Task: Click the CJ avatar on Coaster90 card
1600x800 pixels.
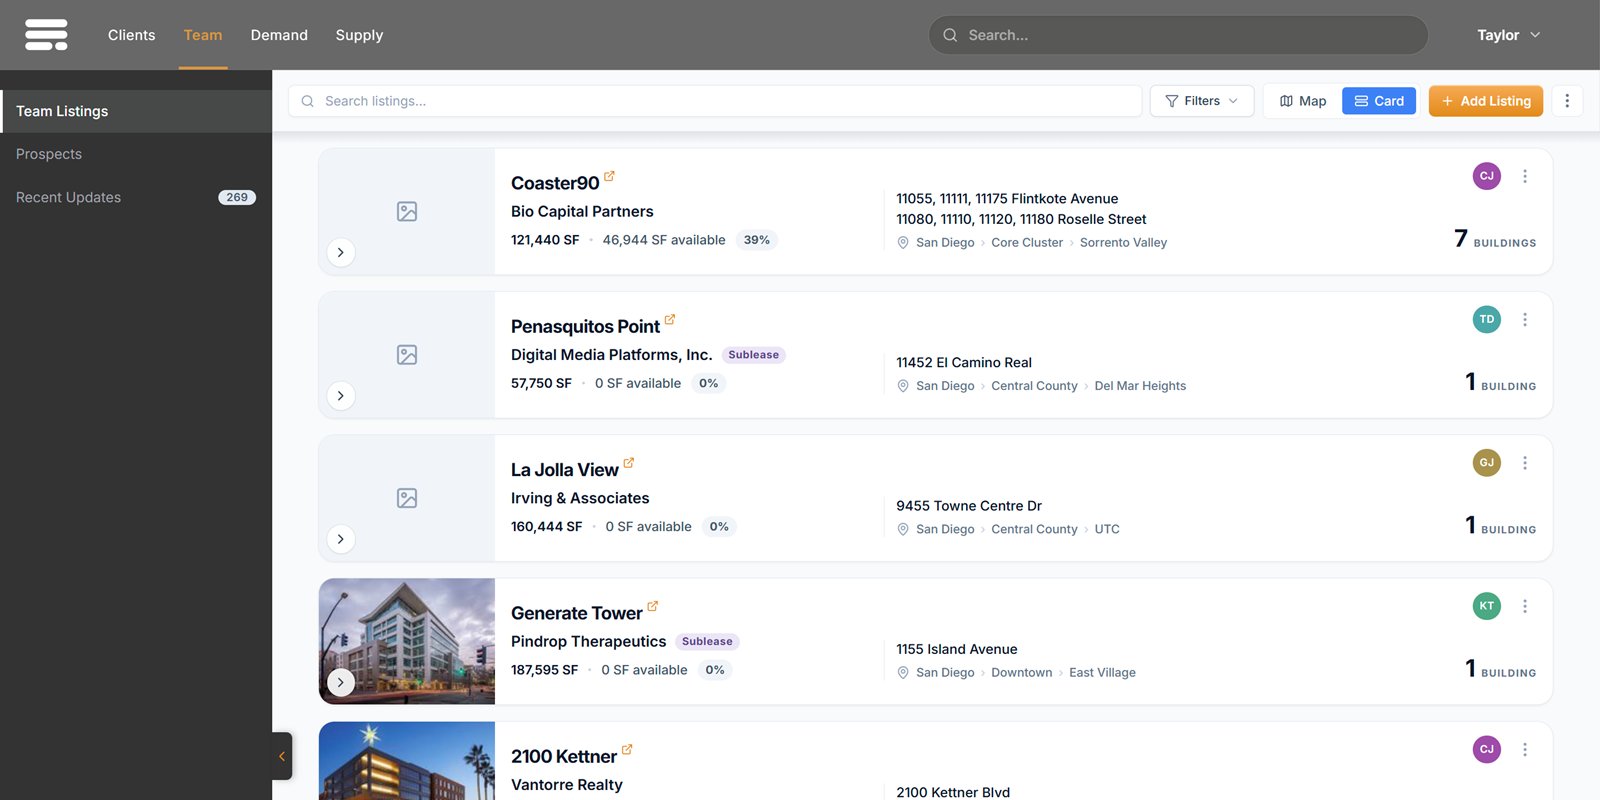Action: coord(1487,176)
